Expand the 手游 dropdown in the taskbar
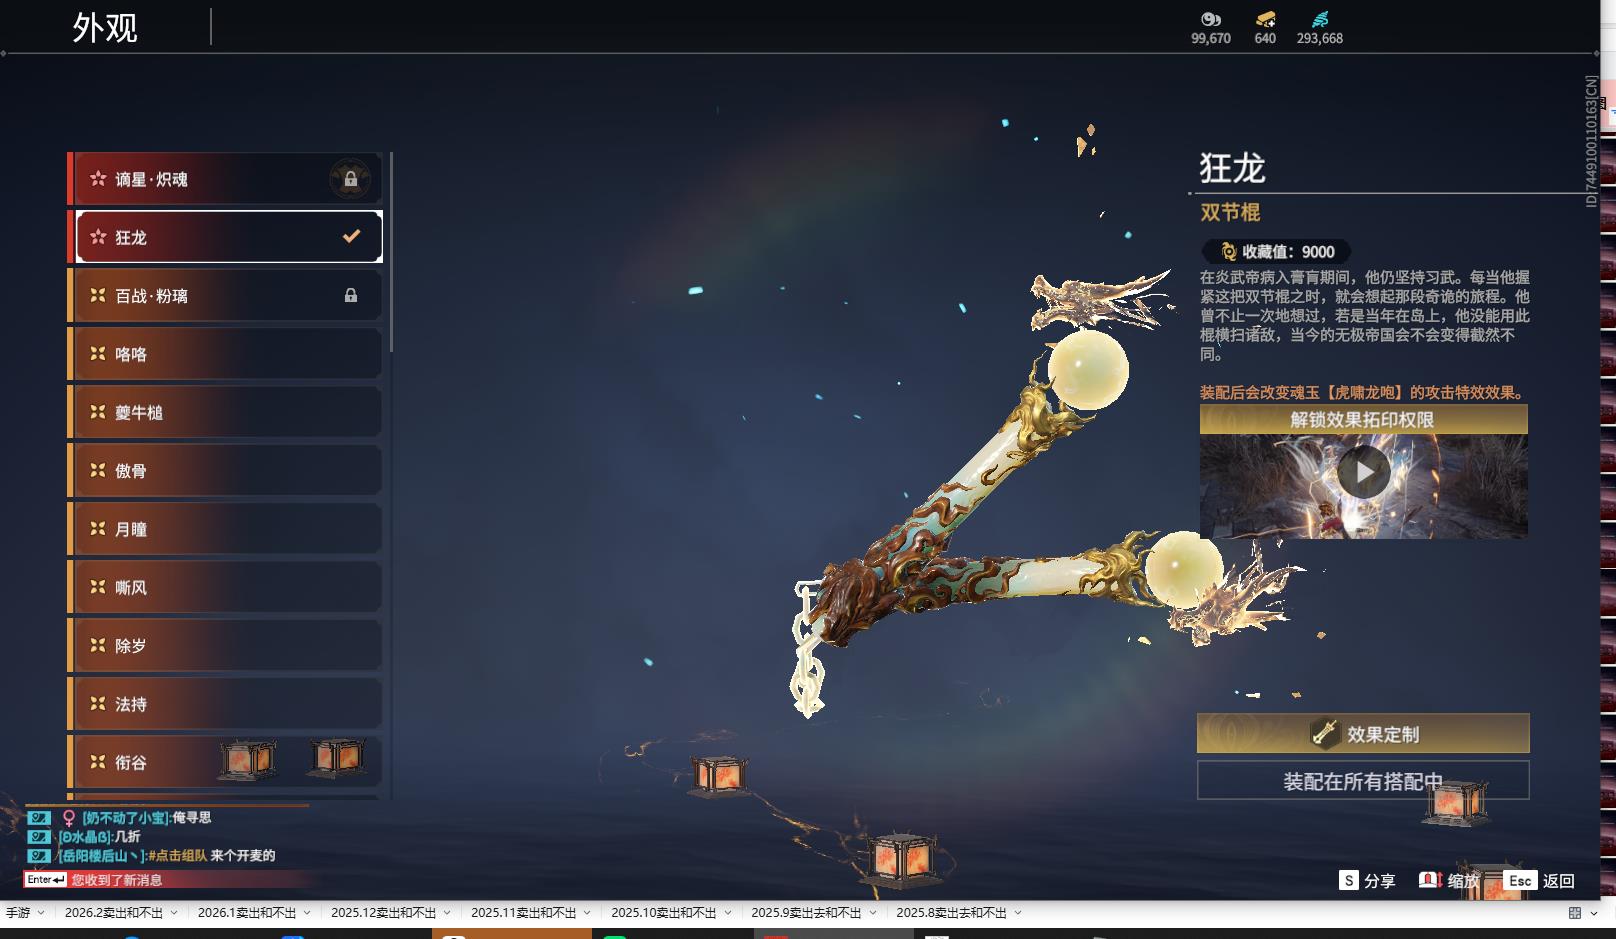This screenshot has width=1616, height=939. tap(39, 911)
